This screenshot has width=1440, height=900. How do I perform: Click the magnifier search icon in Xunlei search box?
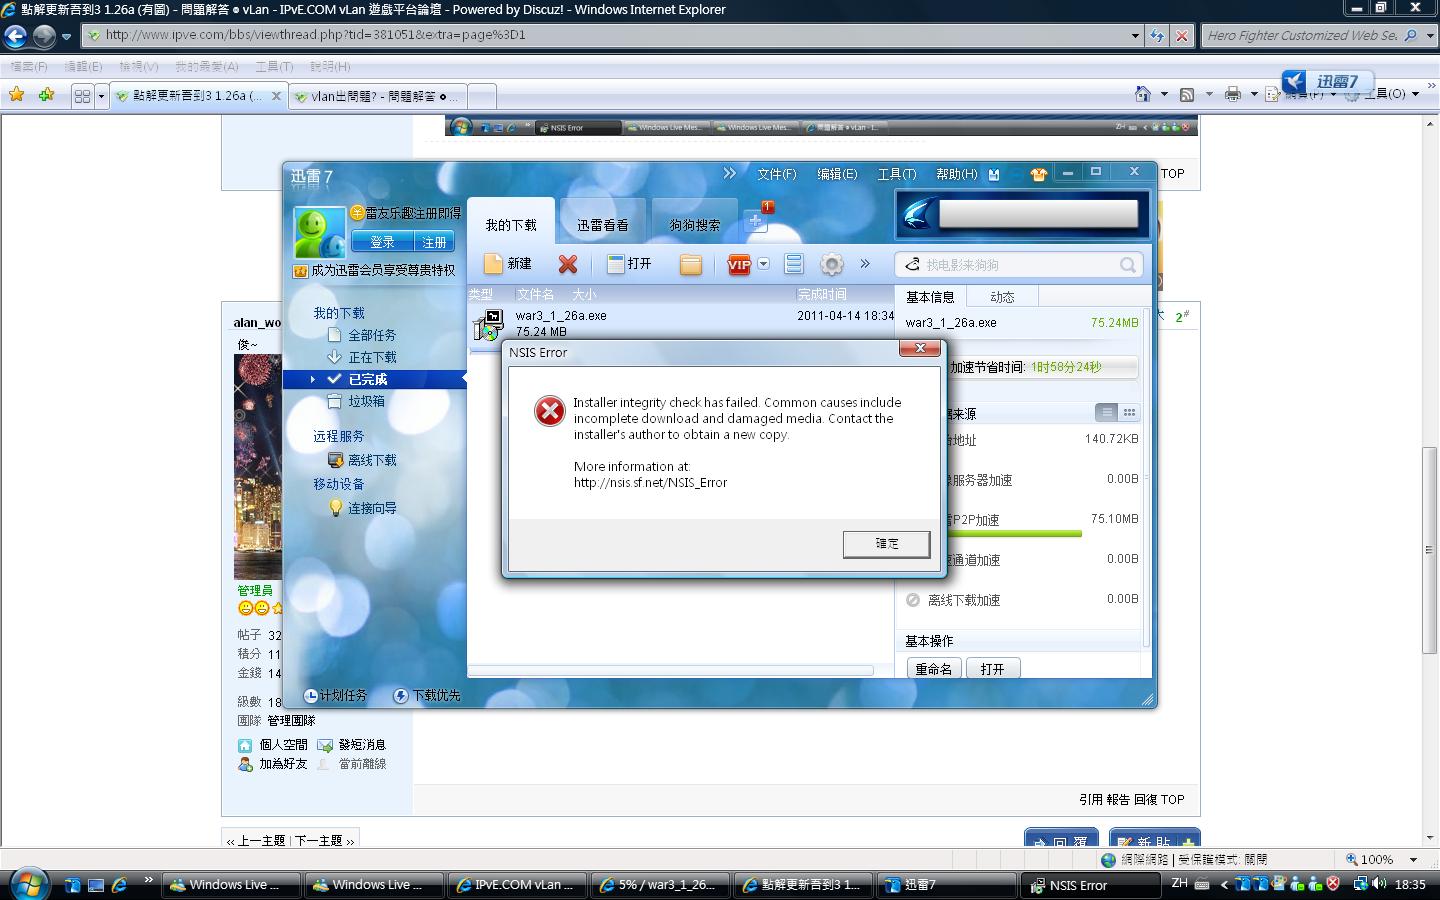coord(1128,265)
